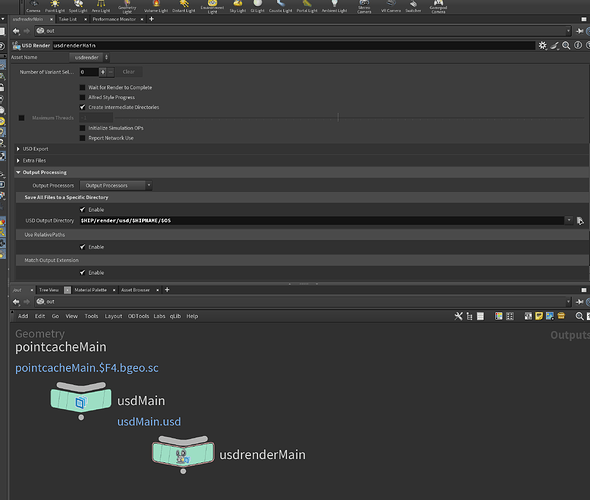Image resolution: width=590 pixels, height=500 pixels.
Task: Click the network editor wrench tools icon
Action: [x=458, y=316]
